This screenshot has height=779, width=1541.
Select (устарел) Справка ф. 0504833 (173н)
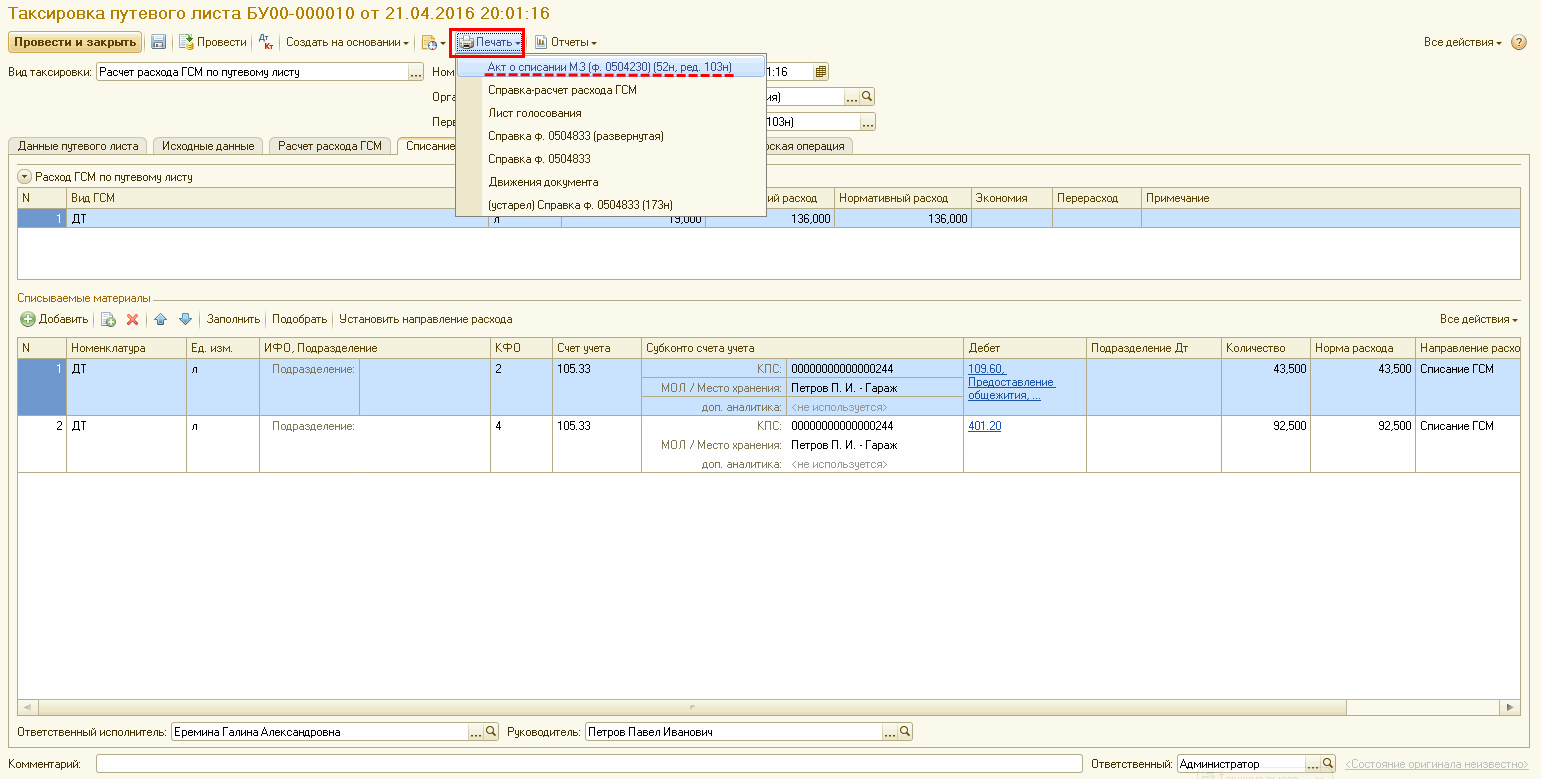coord(581,205)
